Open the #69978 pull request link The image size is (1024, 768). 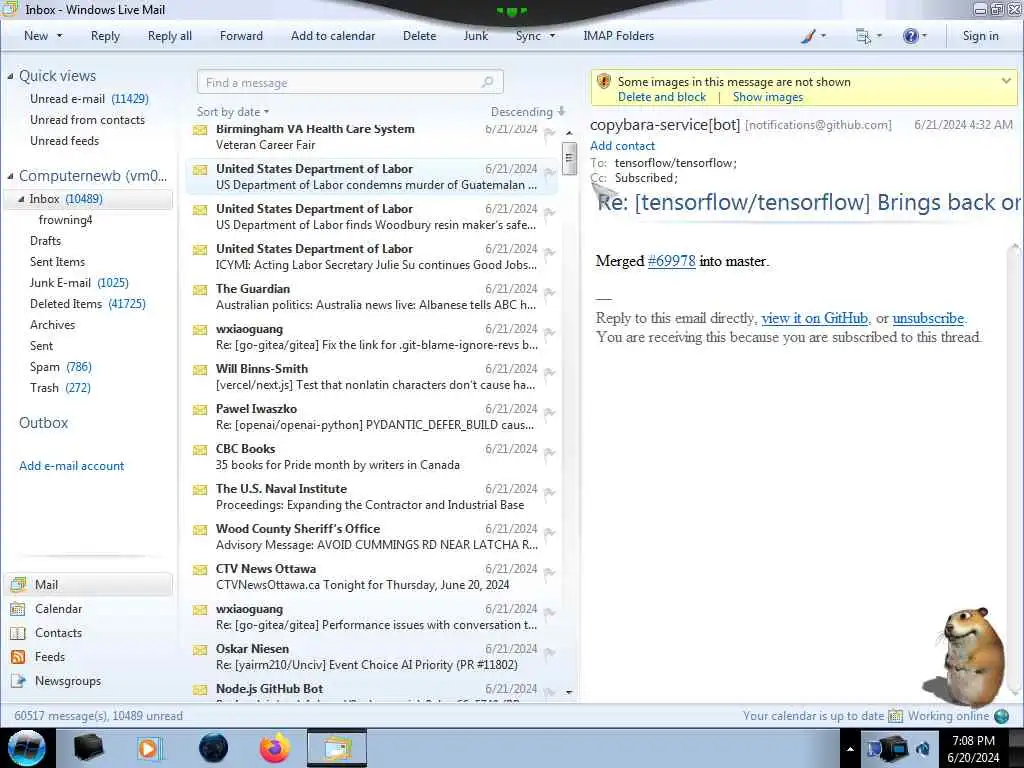tap(671, 261)
